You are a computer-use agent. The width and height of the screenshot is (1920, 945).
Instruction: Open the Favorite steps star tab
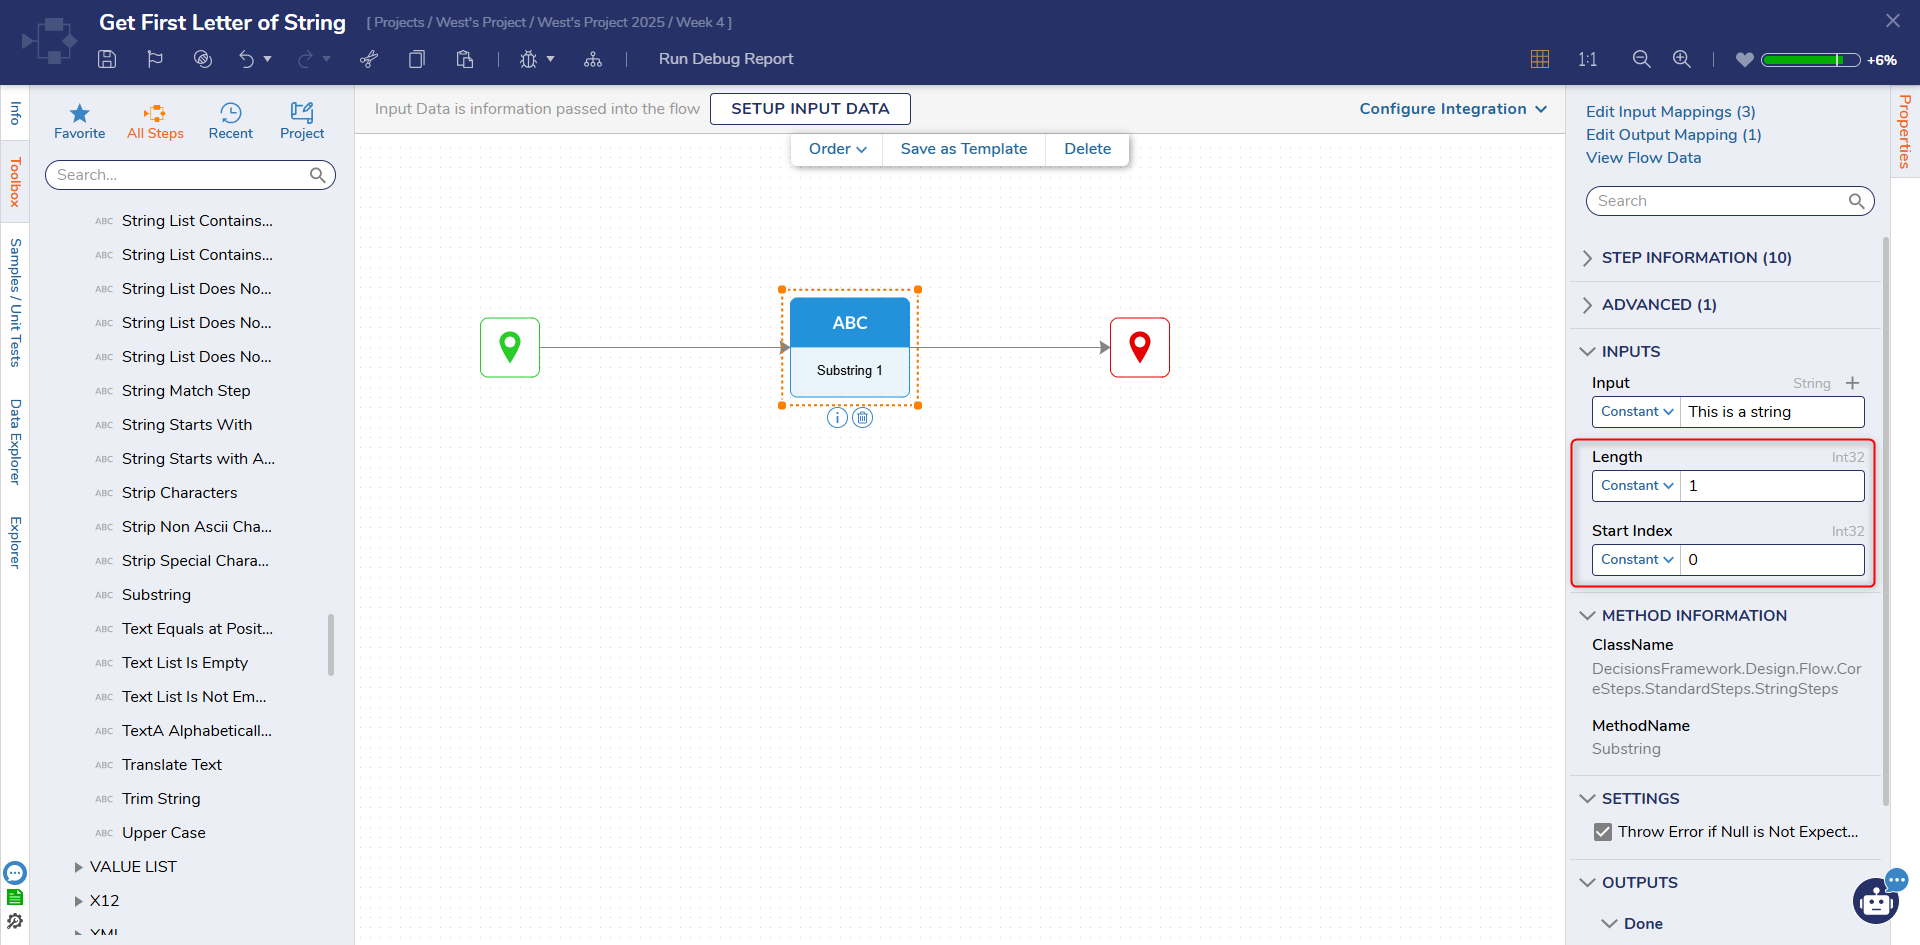[x=79, y=121]
